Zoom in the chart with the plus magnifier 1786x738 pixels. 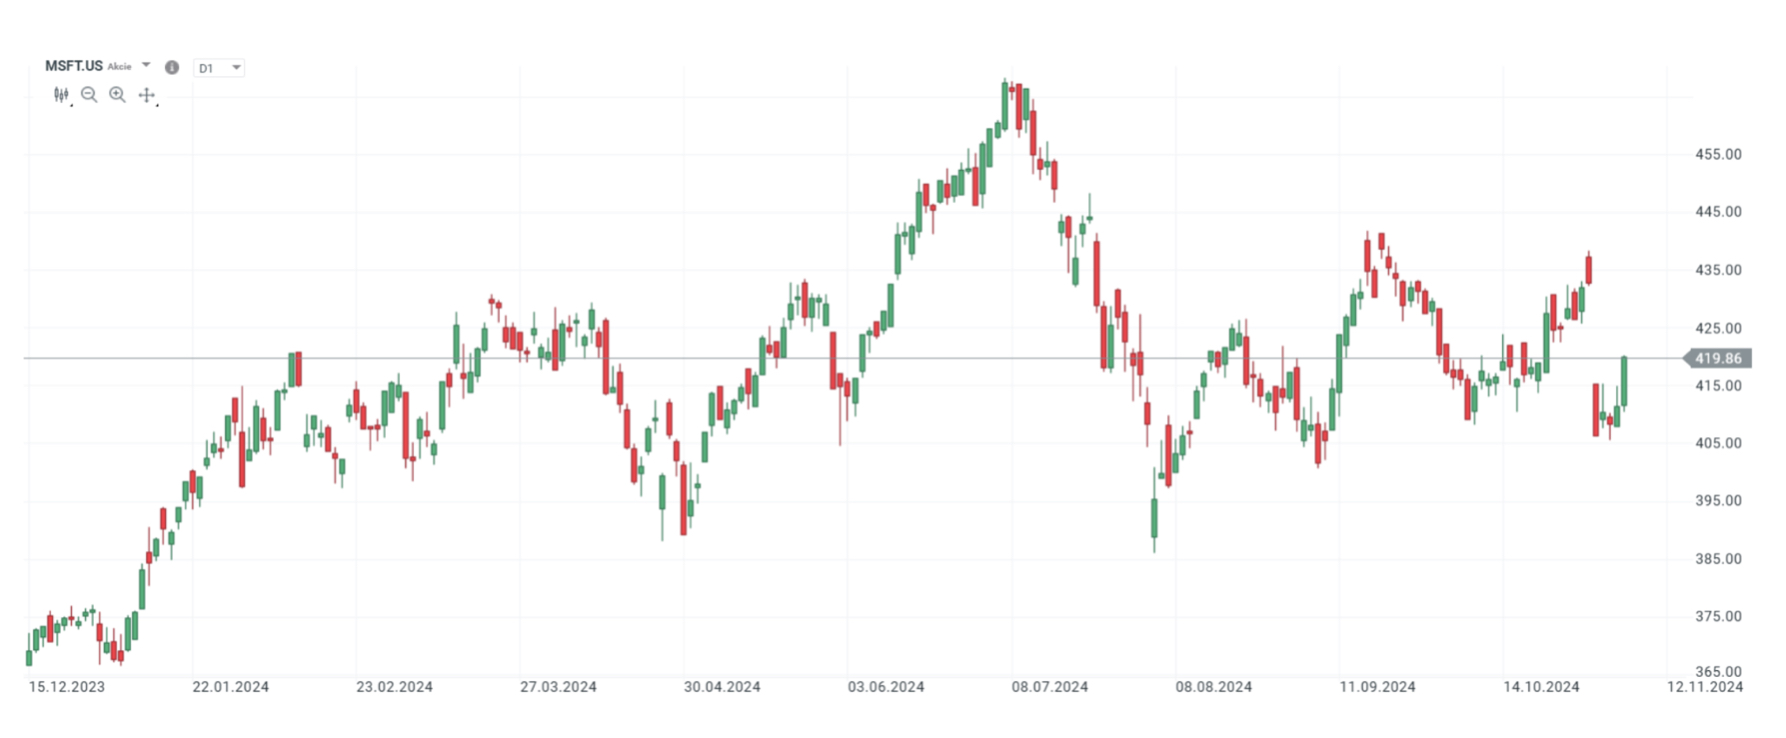coord(117,95)
